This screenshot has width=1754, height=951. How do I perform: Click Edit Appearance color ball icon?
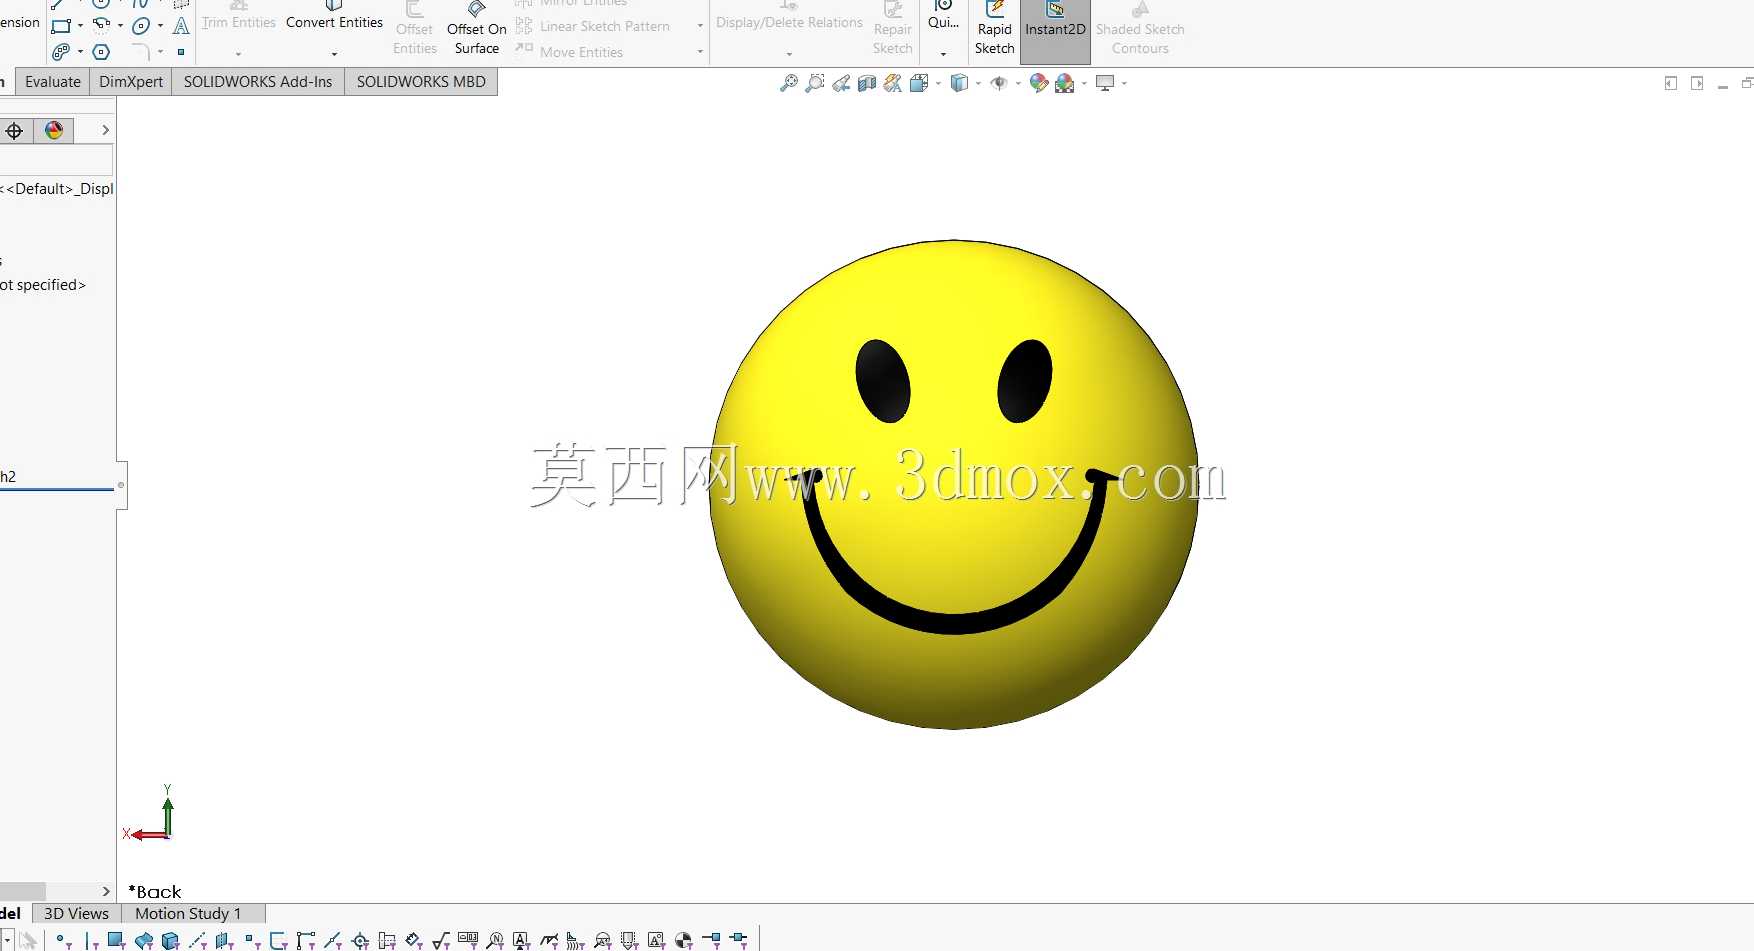[x=1039, y=83]
